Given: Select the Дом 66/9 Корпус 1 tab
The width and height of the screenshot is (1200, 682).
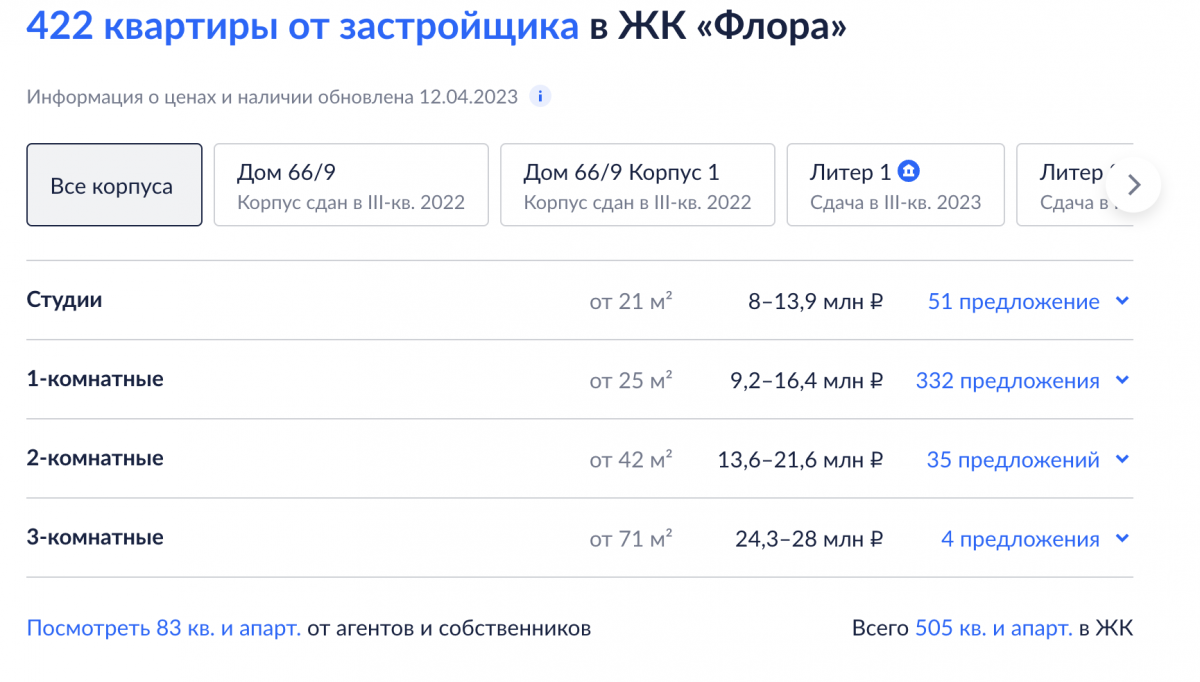Looking at the screenshot, I should pyautogui.click(x=638, y=185).
